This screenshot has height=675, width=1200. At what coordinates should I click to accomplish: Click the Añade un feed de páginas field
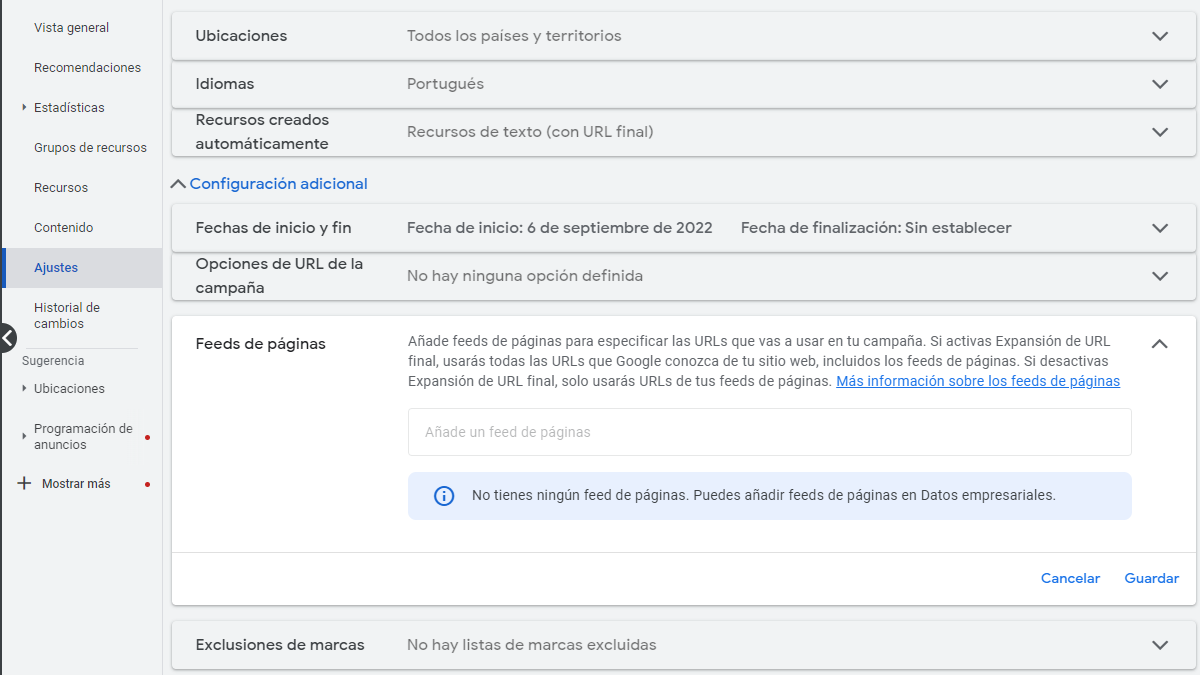point(769,431)
